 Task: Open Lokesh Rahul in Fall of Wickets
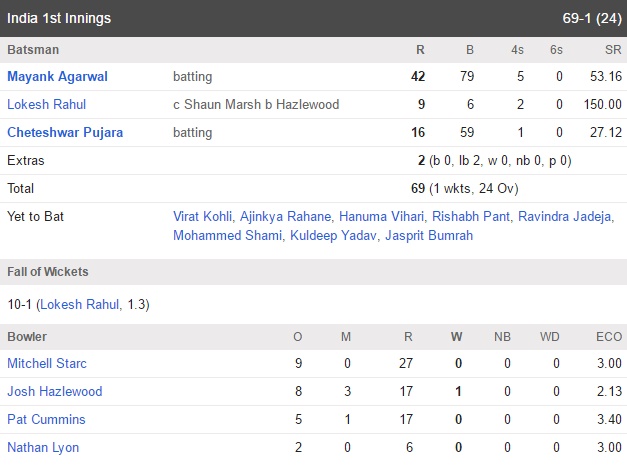[80, 304]
